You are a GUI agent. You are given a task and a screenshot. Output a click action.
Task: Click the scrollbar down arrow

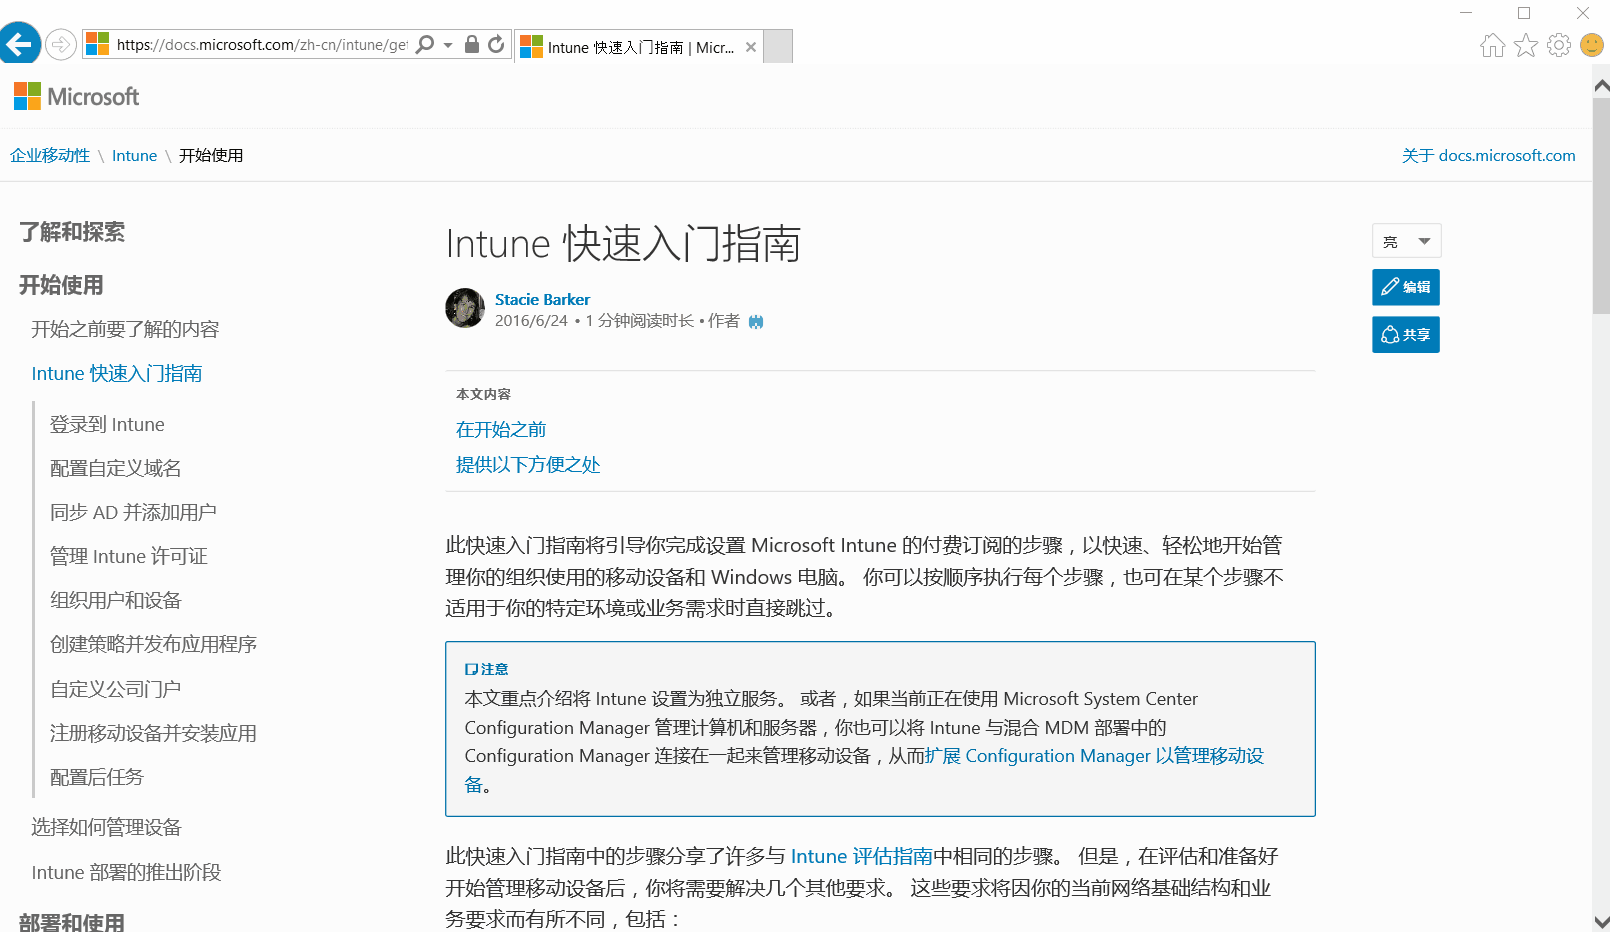(1601, 922)
